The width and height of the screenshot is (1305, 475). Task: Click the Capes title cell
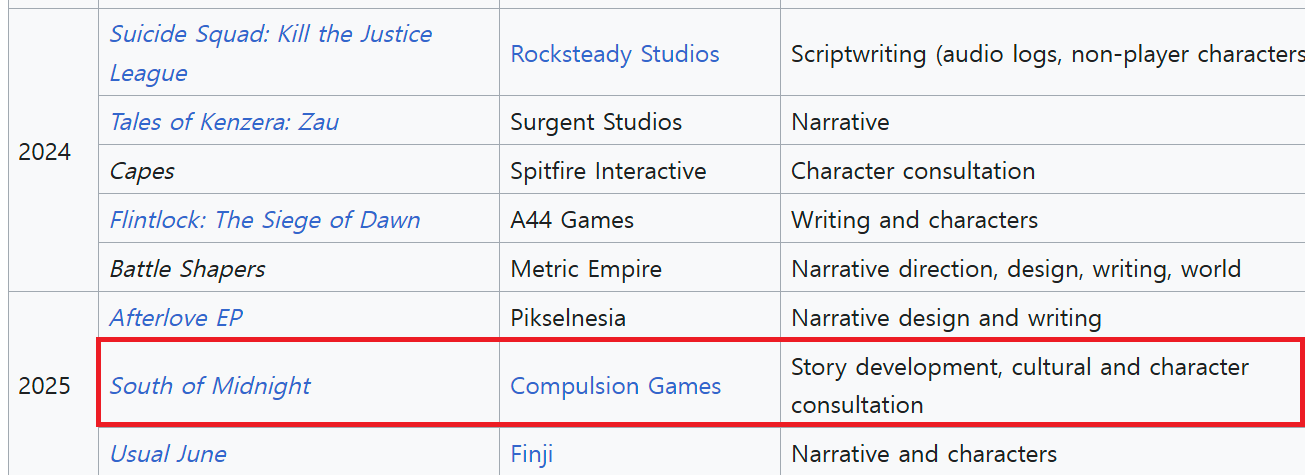pos(299,171)
